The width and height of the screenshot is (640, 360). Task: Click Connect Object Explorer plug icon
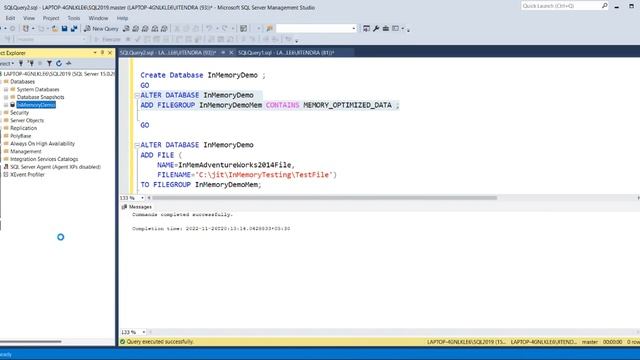pos(21,63)
